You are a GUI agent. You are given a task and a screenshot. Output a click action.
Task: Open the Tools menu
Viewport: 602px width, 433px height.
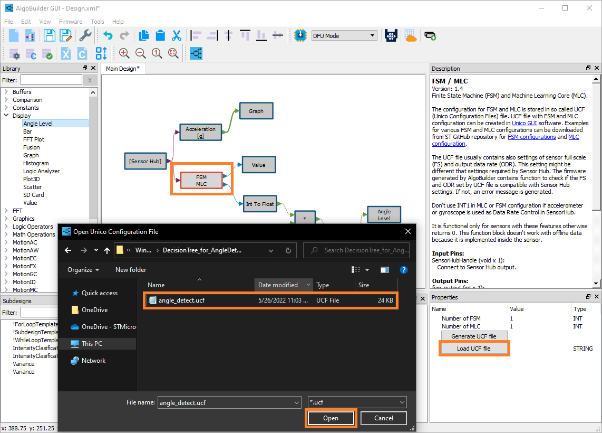96,20
